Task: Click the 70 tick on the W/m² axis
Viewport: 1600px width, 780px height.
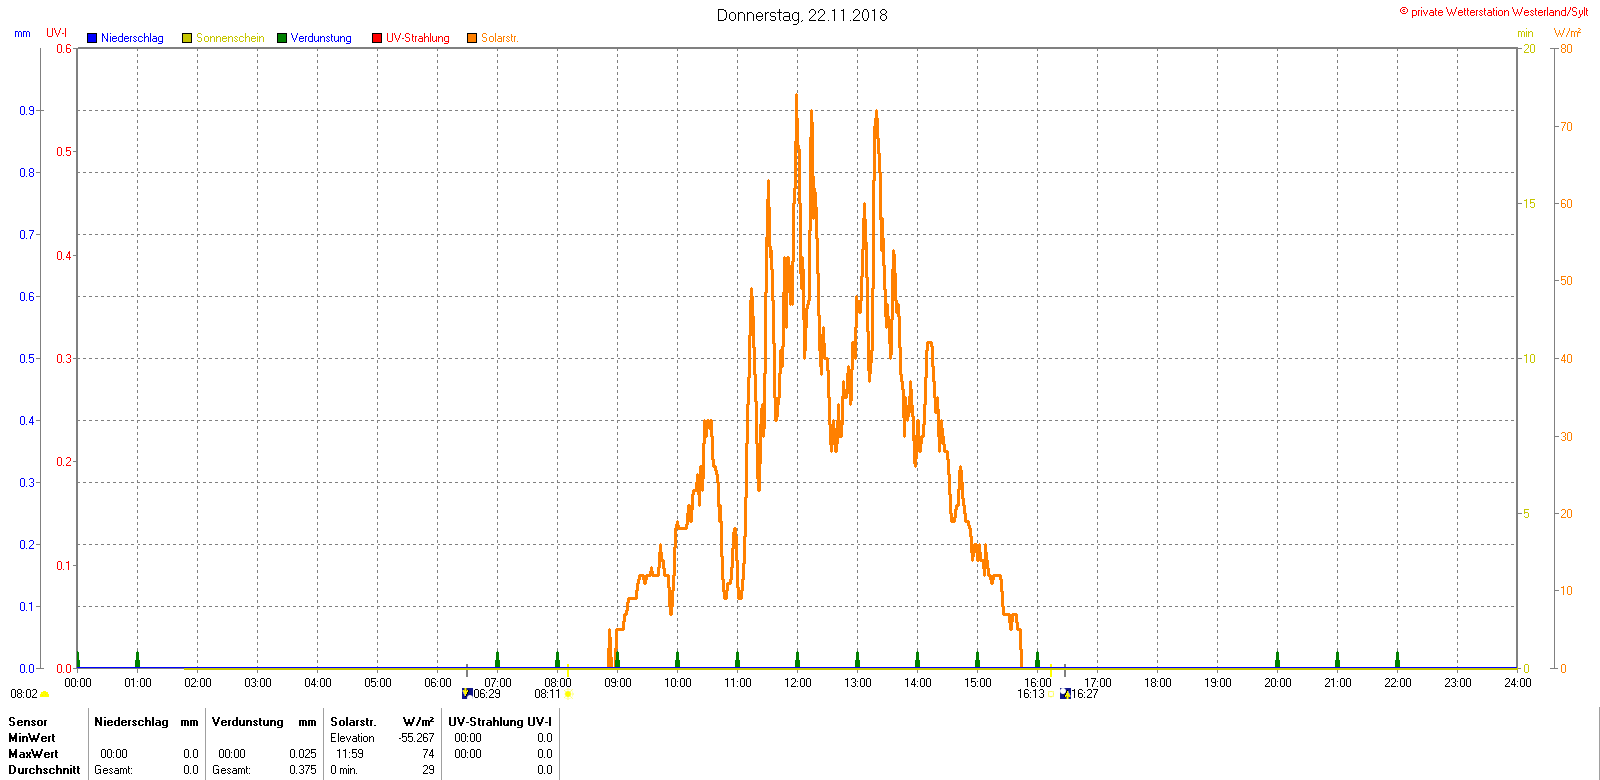Action: coord(1566,127)
